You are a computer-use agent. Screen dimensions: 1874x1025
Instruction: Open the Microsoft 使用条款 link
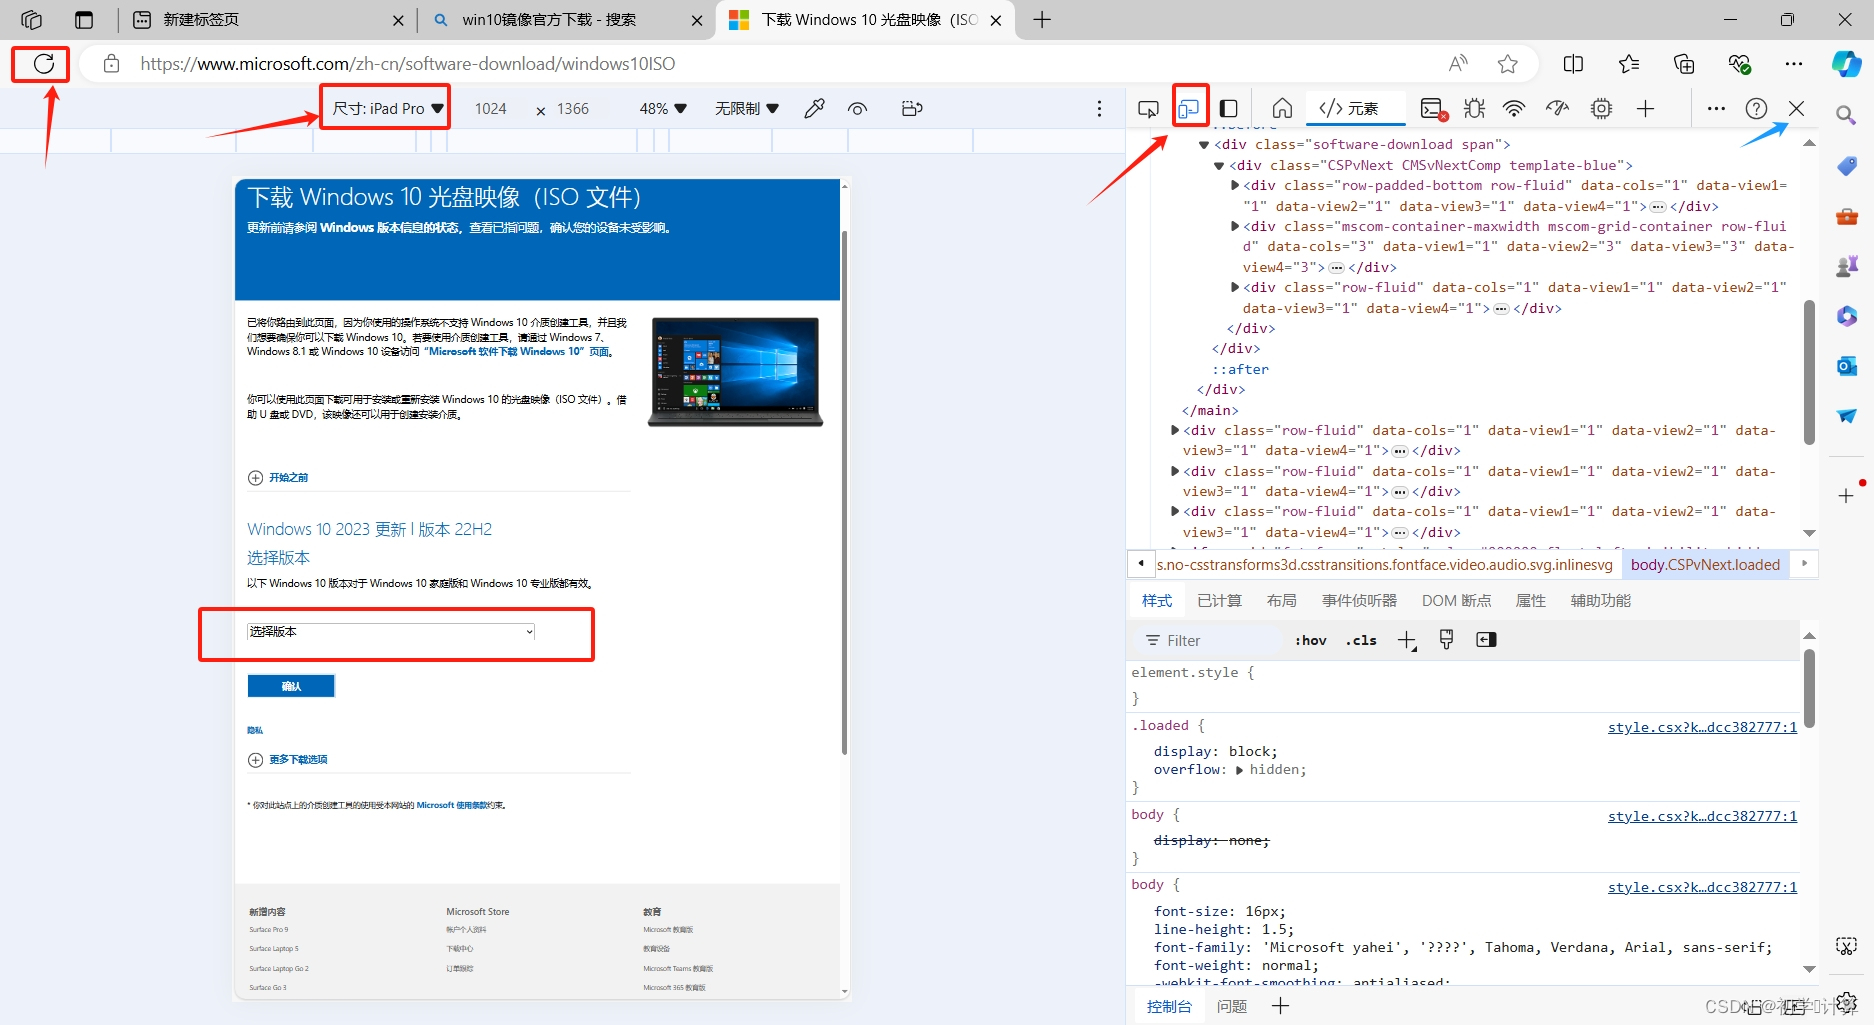click(x=452, y=805)
